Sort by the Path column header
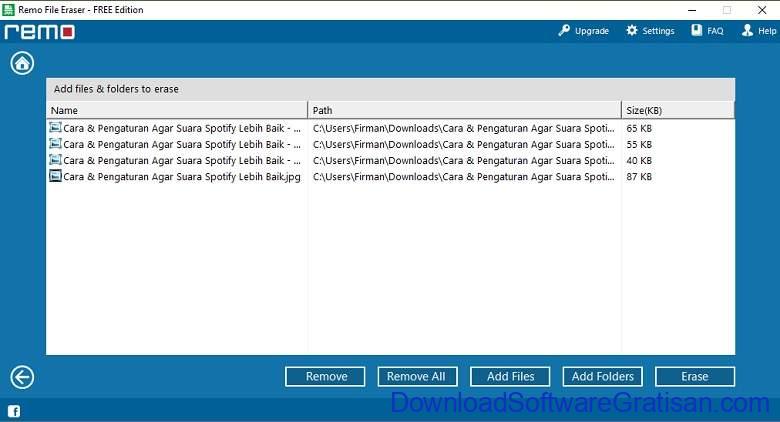 click(465, 110)
